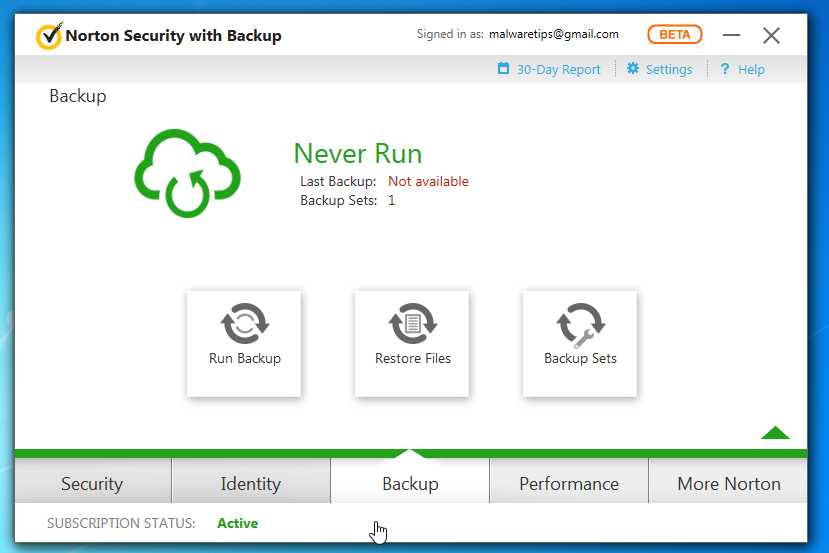The image size is (829, 553).
Task: Click the Run Backup icon
Action: coord(244,324)
